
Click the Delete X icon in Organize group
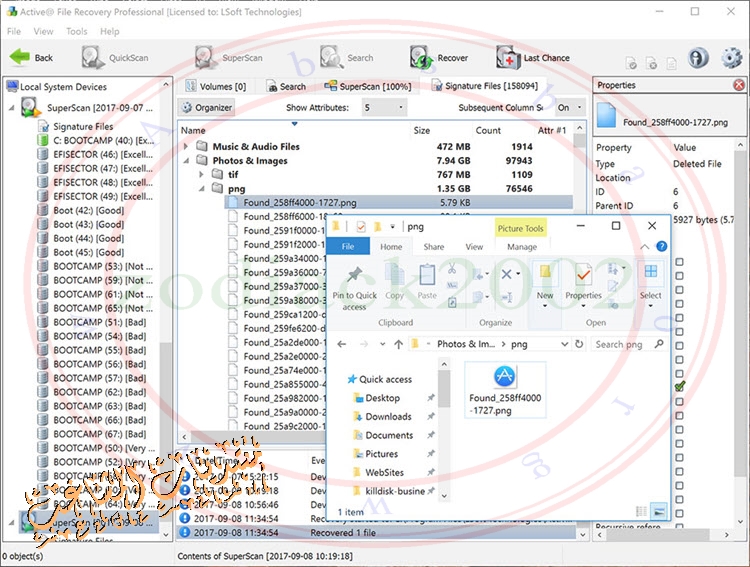pos(507,274)
